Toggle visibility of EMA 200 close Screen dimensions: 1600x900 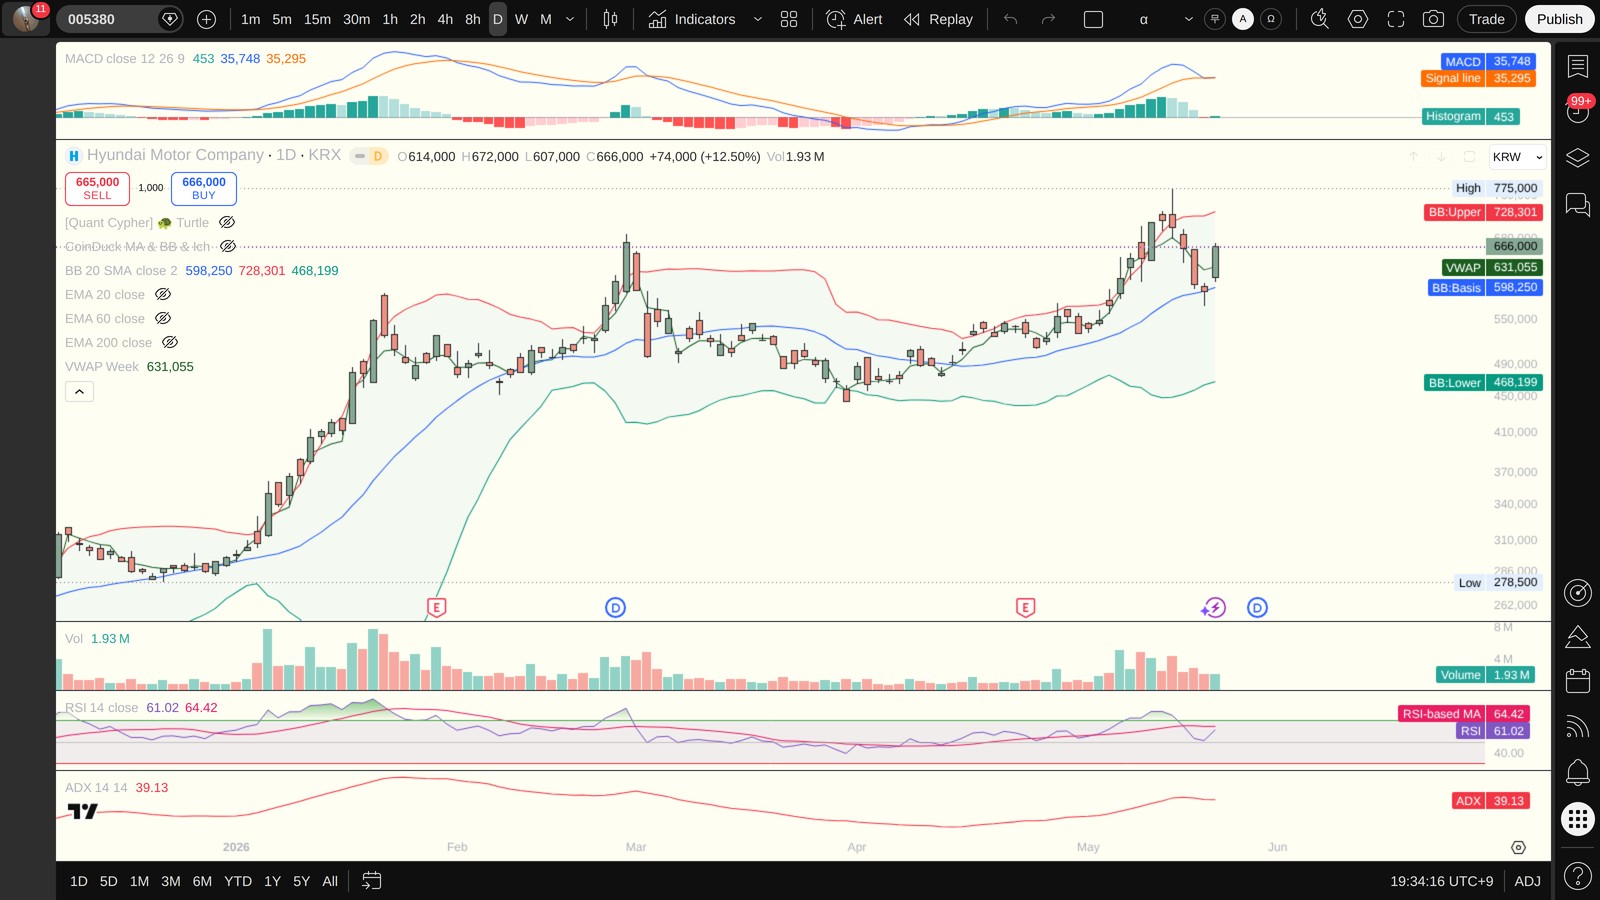click(x=170, y=342)
